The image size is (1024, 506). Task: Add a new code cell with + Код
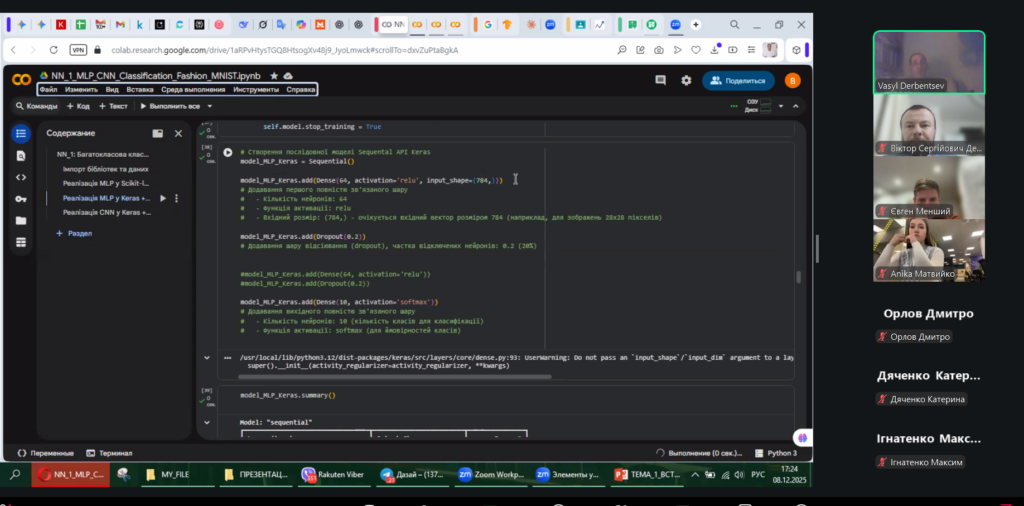[x=78, y=105]
